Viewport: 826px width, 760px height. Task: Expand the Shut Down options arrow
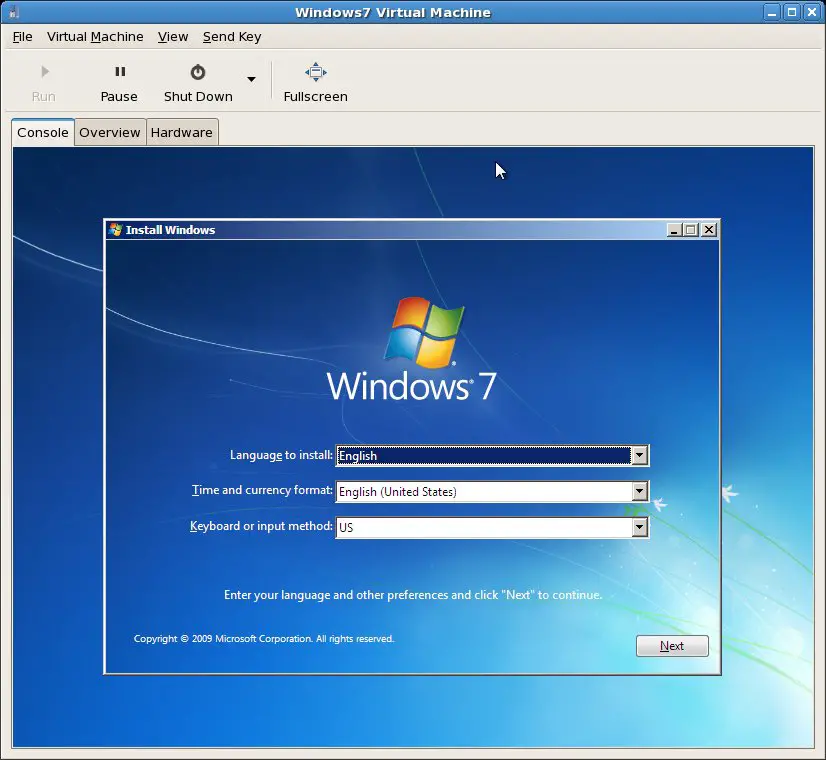251,80
